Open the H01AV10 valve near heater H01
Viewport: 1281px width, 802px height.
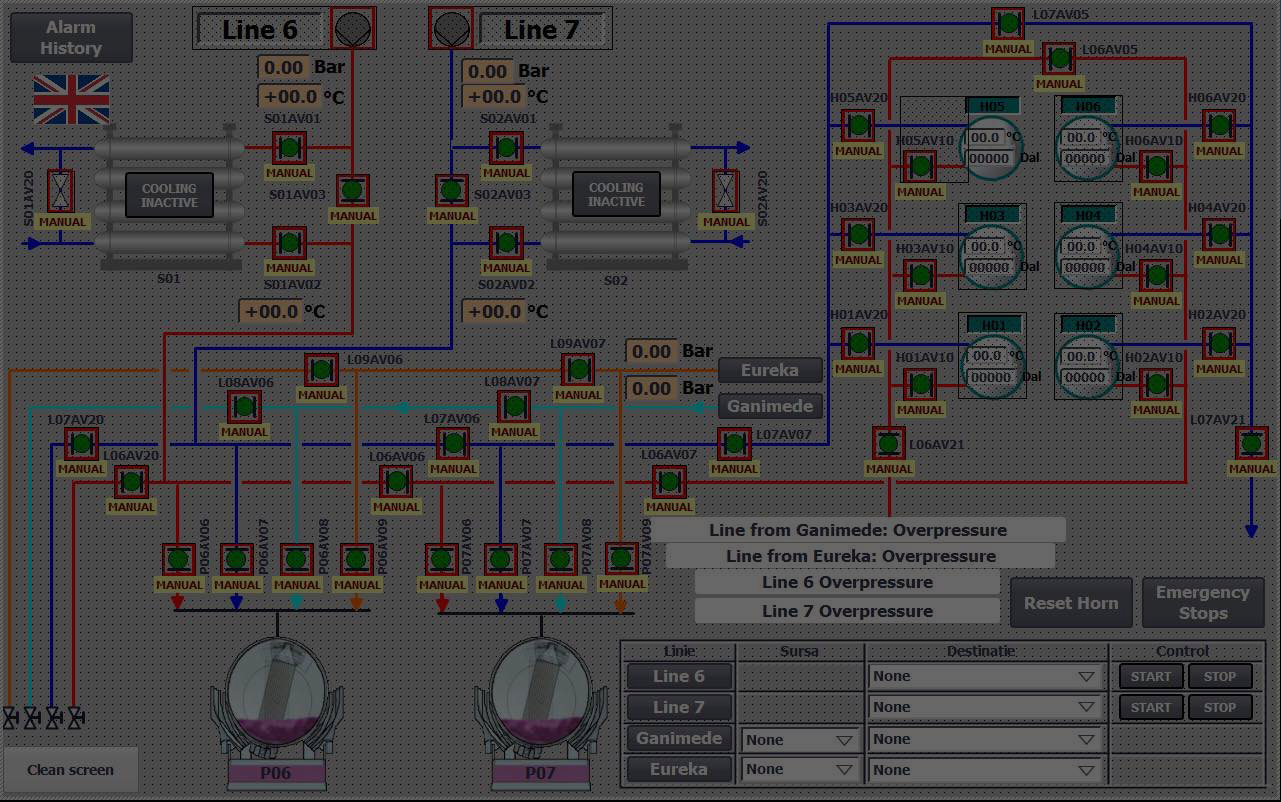919,383
